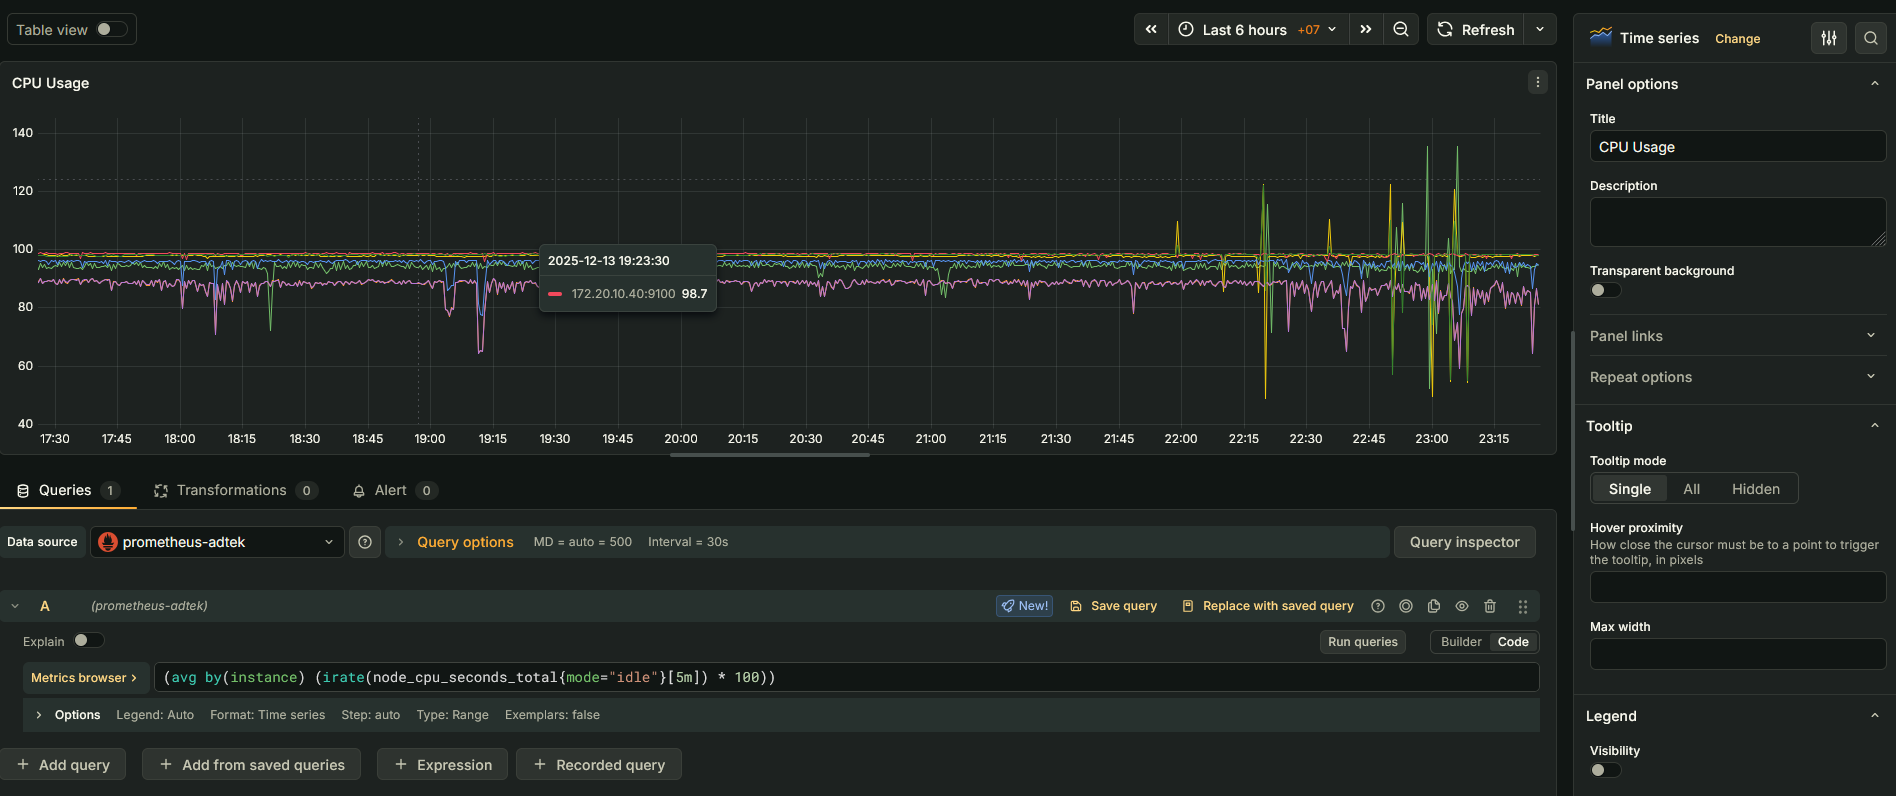The image size is (1896, 796).
Task: Open the Alert tab
Action: pos(391,490)
